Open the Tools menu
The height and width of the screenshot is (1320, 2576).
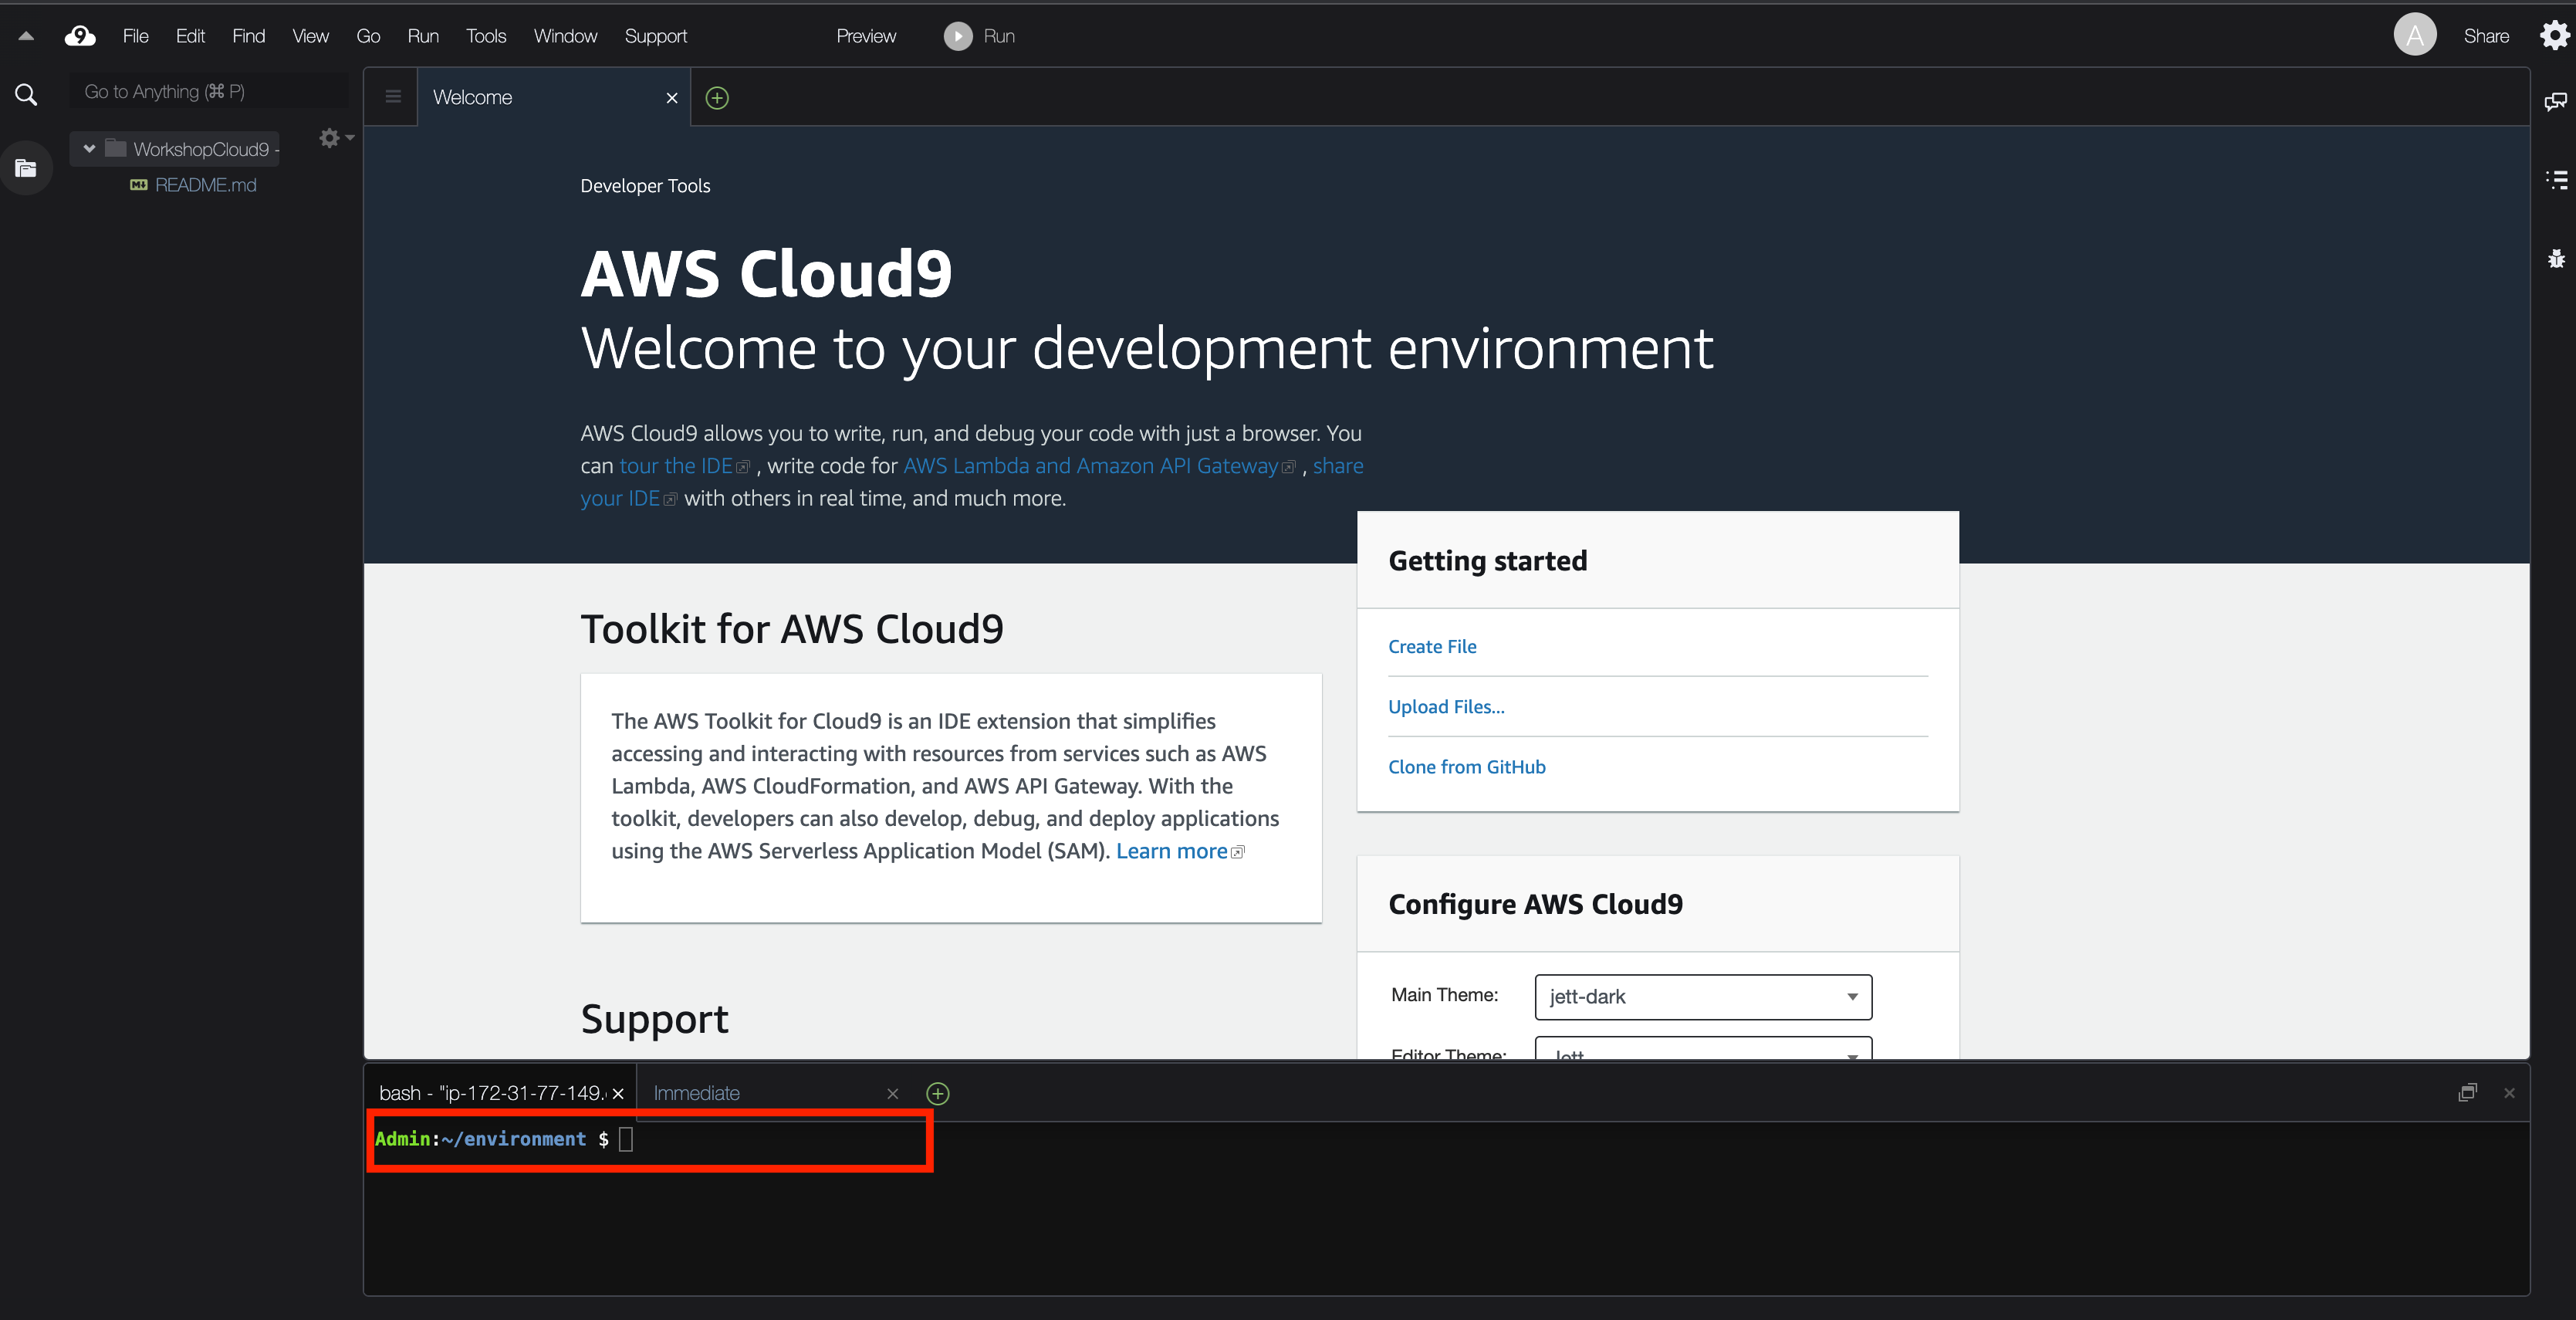(x=486, y=36)
